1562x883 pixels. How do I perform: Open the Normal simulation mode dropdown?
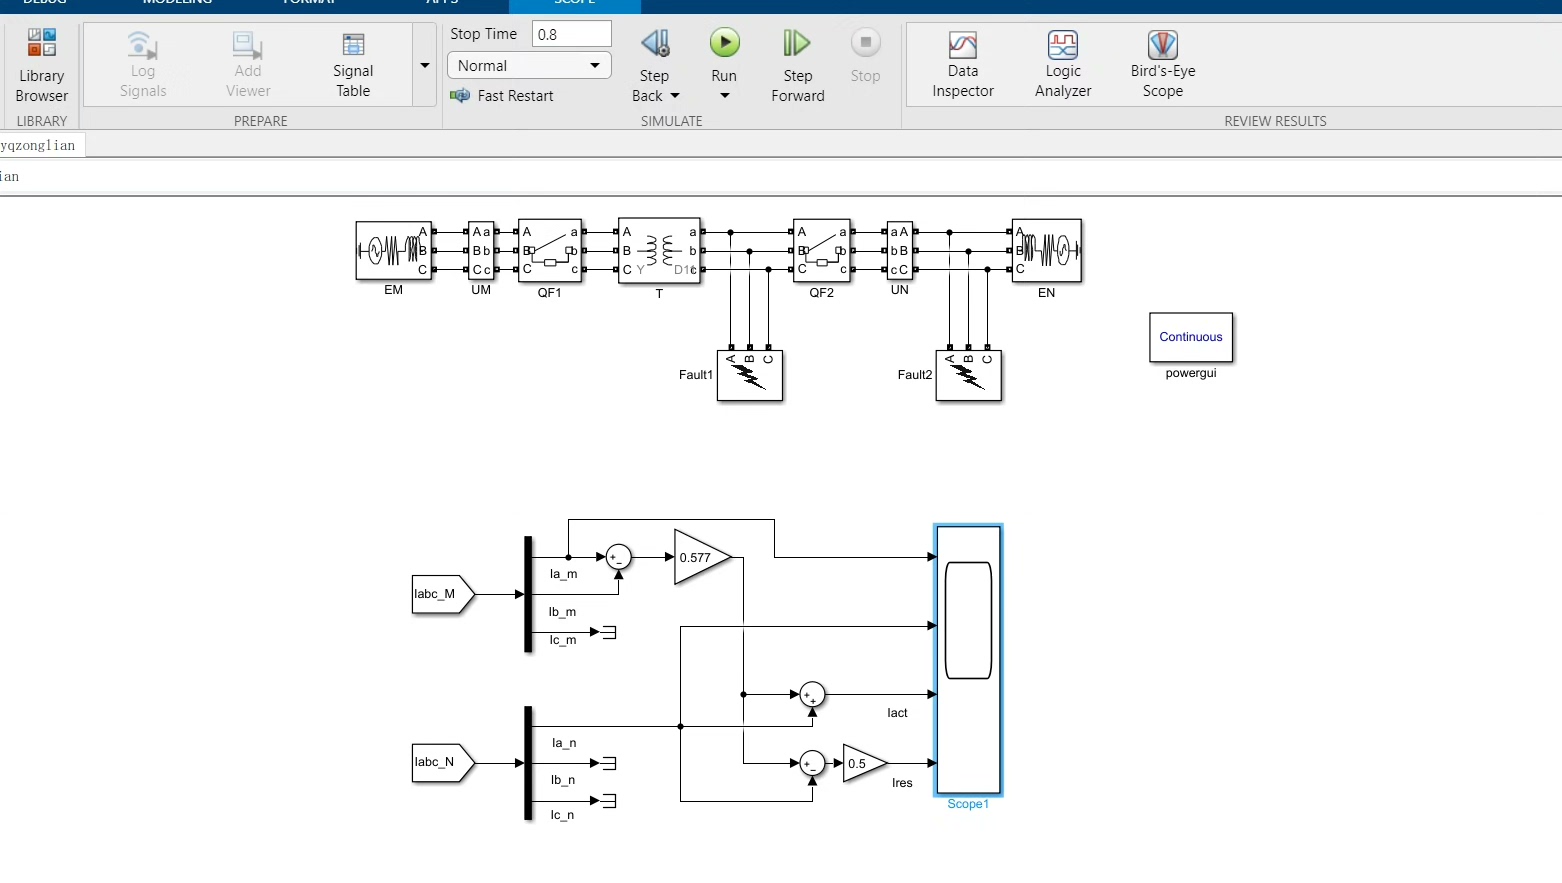pyautogui.click(x=528, y=65)
